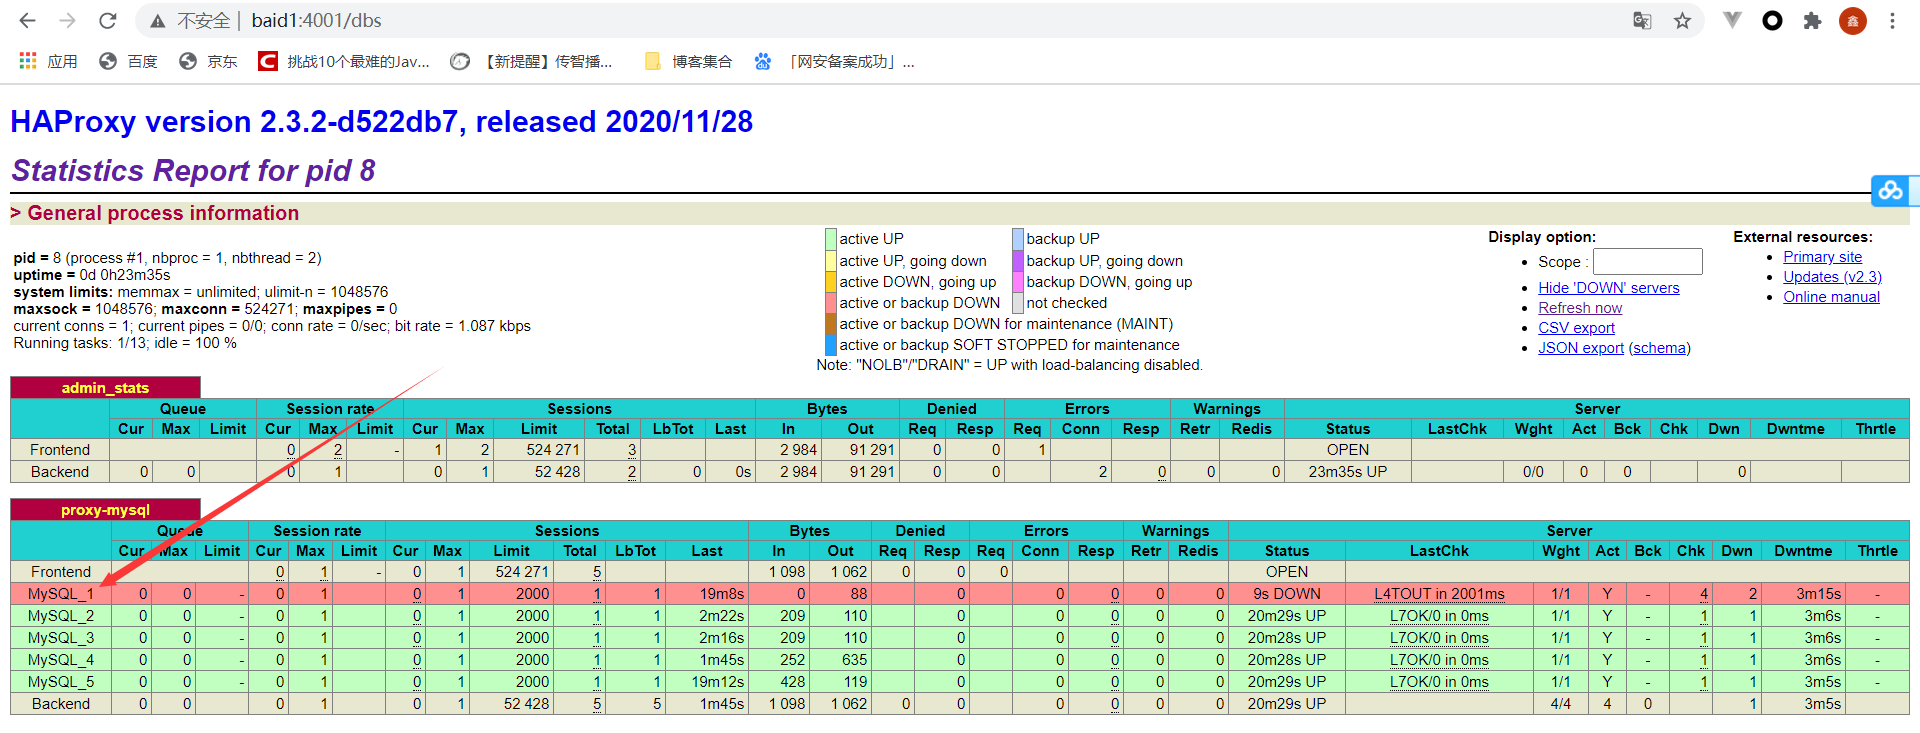
Task: Click the L4TOUT in 2001ms check result
Action: tap(1438, 594)
